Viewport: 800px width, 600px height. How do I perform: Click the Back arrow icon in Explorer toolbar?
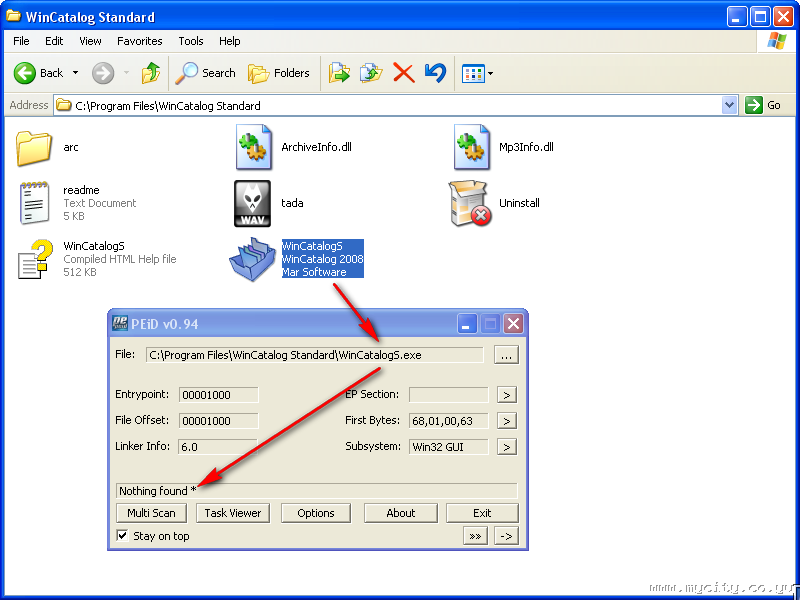coord(24,73)
